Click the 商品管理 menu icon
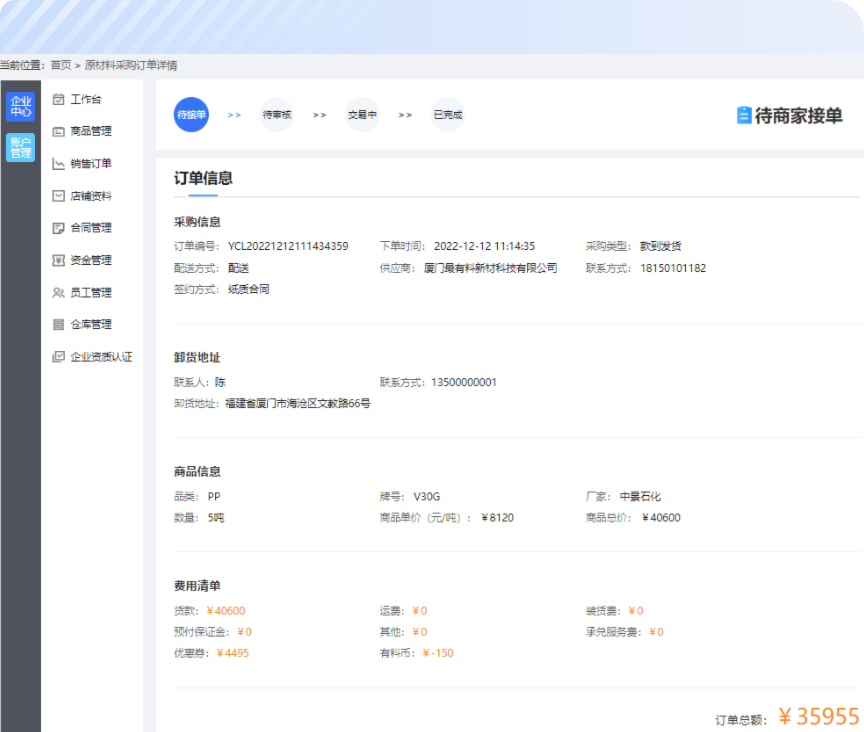 pyautogui.click(x=58, y=132)
